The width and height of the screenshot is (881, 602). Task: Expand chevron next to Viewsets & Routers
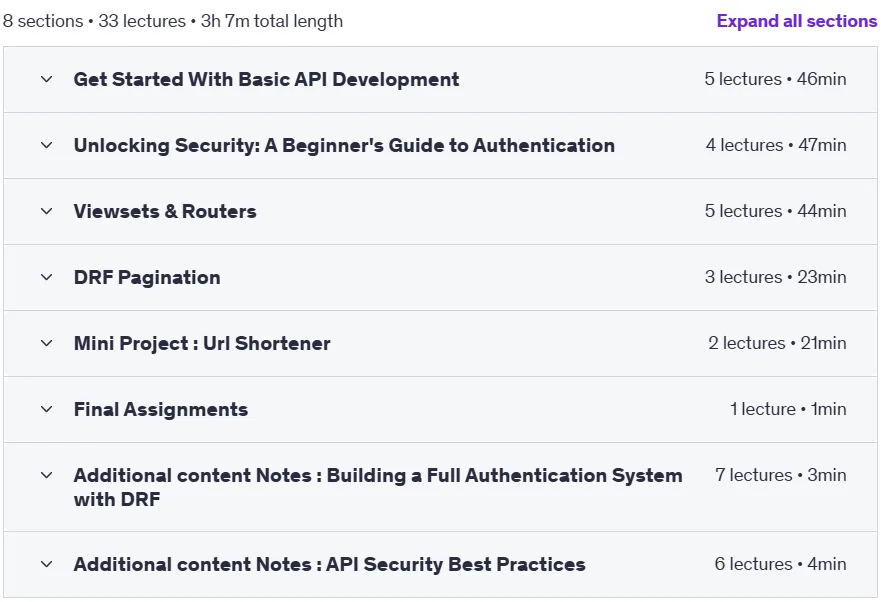click(x=47, y=211)
